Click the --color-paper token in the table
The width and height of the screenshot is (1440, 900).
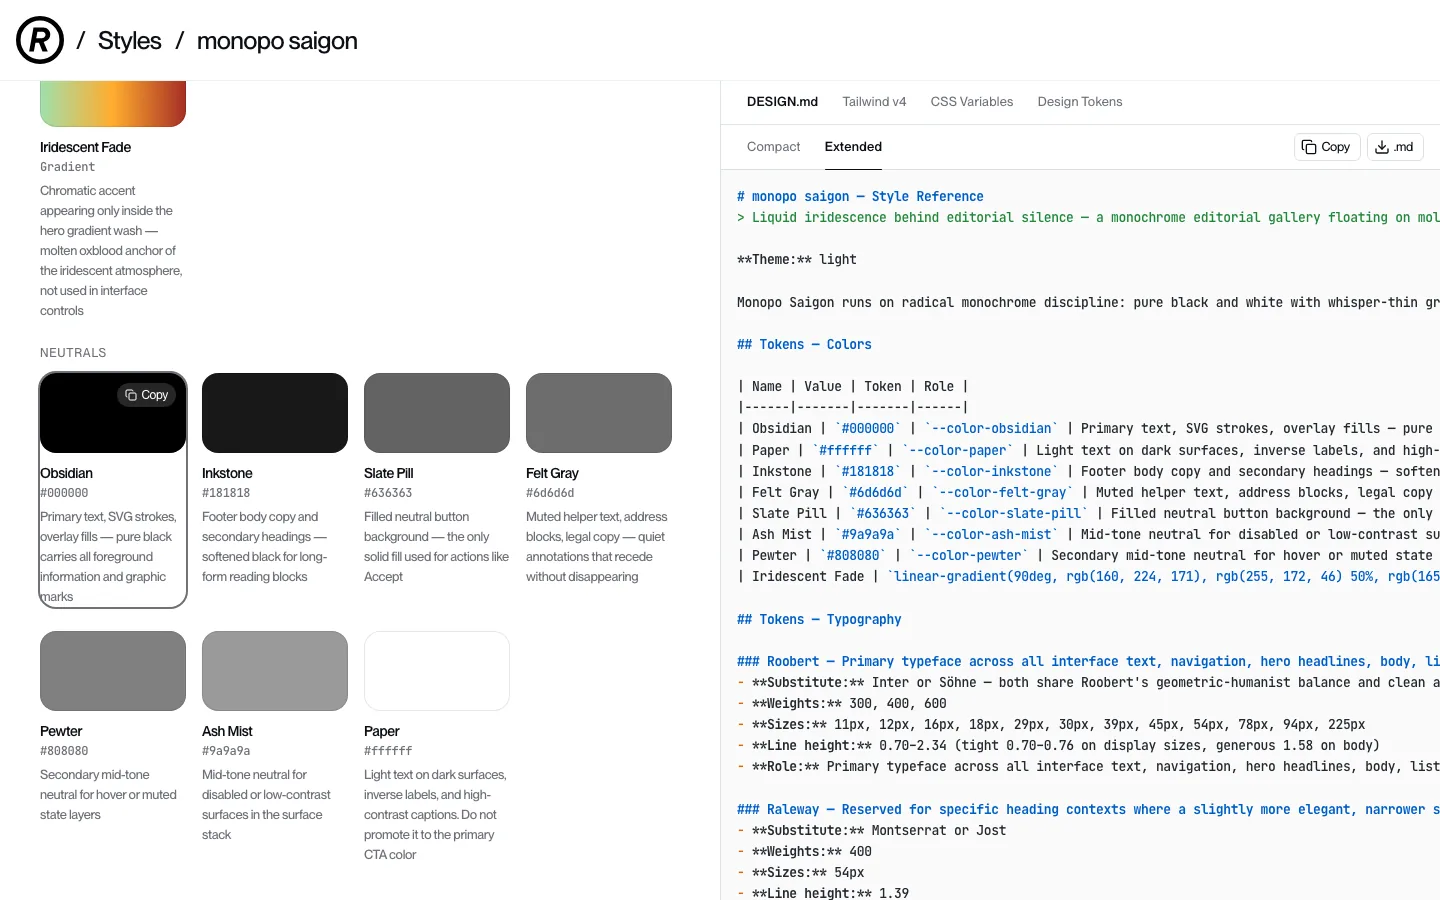point(957,451)
